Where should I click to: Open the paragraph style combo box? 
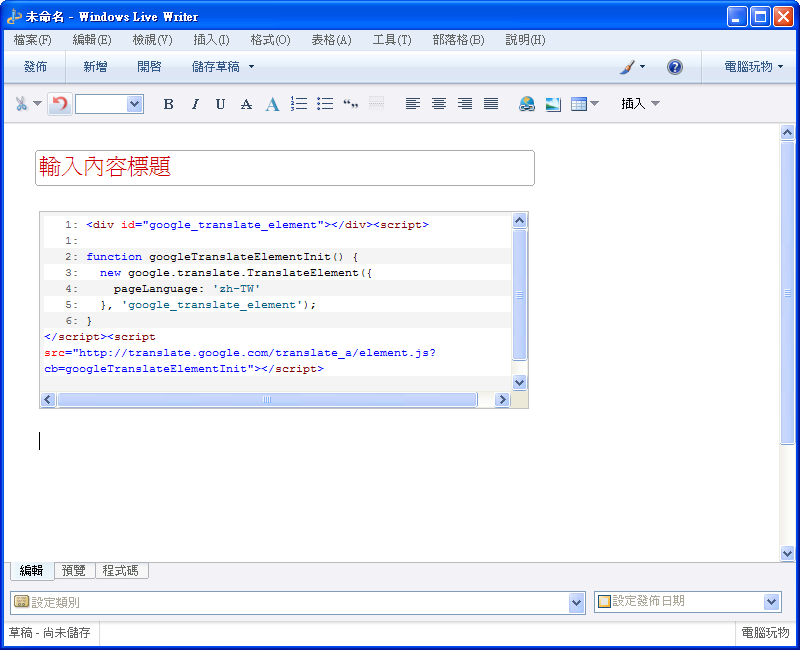coord(109,104)
